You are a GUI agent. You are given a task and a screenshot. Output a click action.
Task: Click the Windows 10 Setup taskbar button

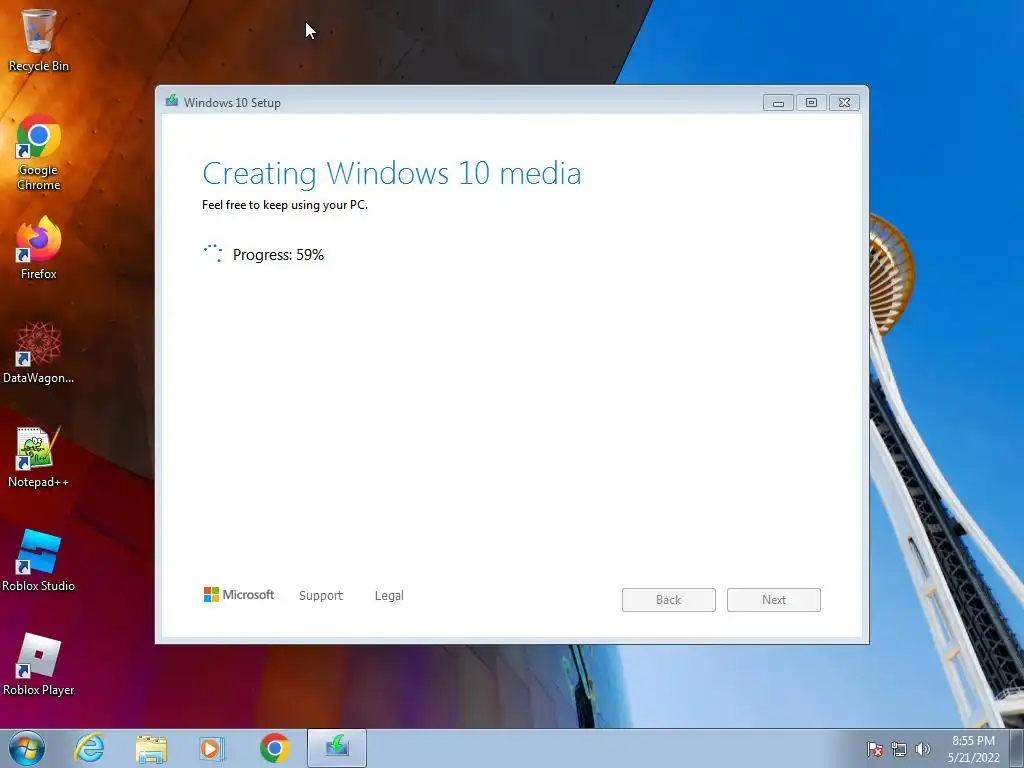pos(337,748)
